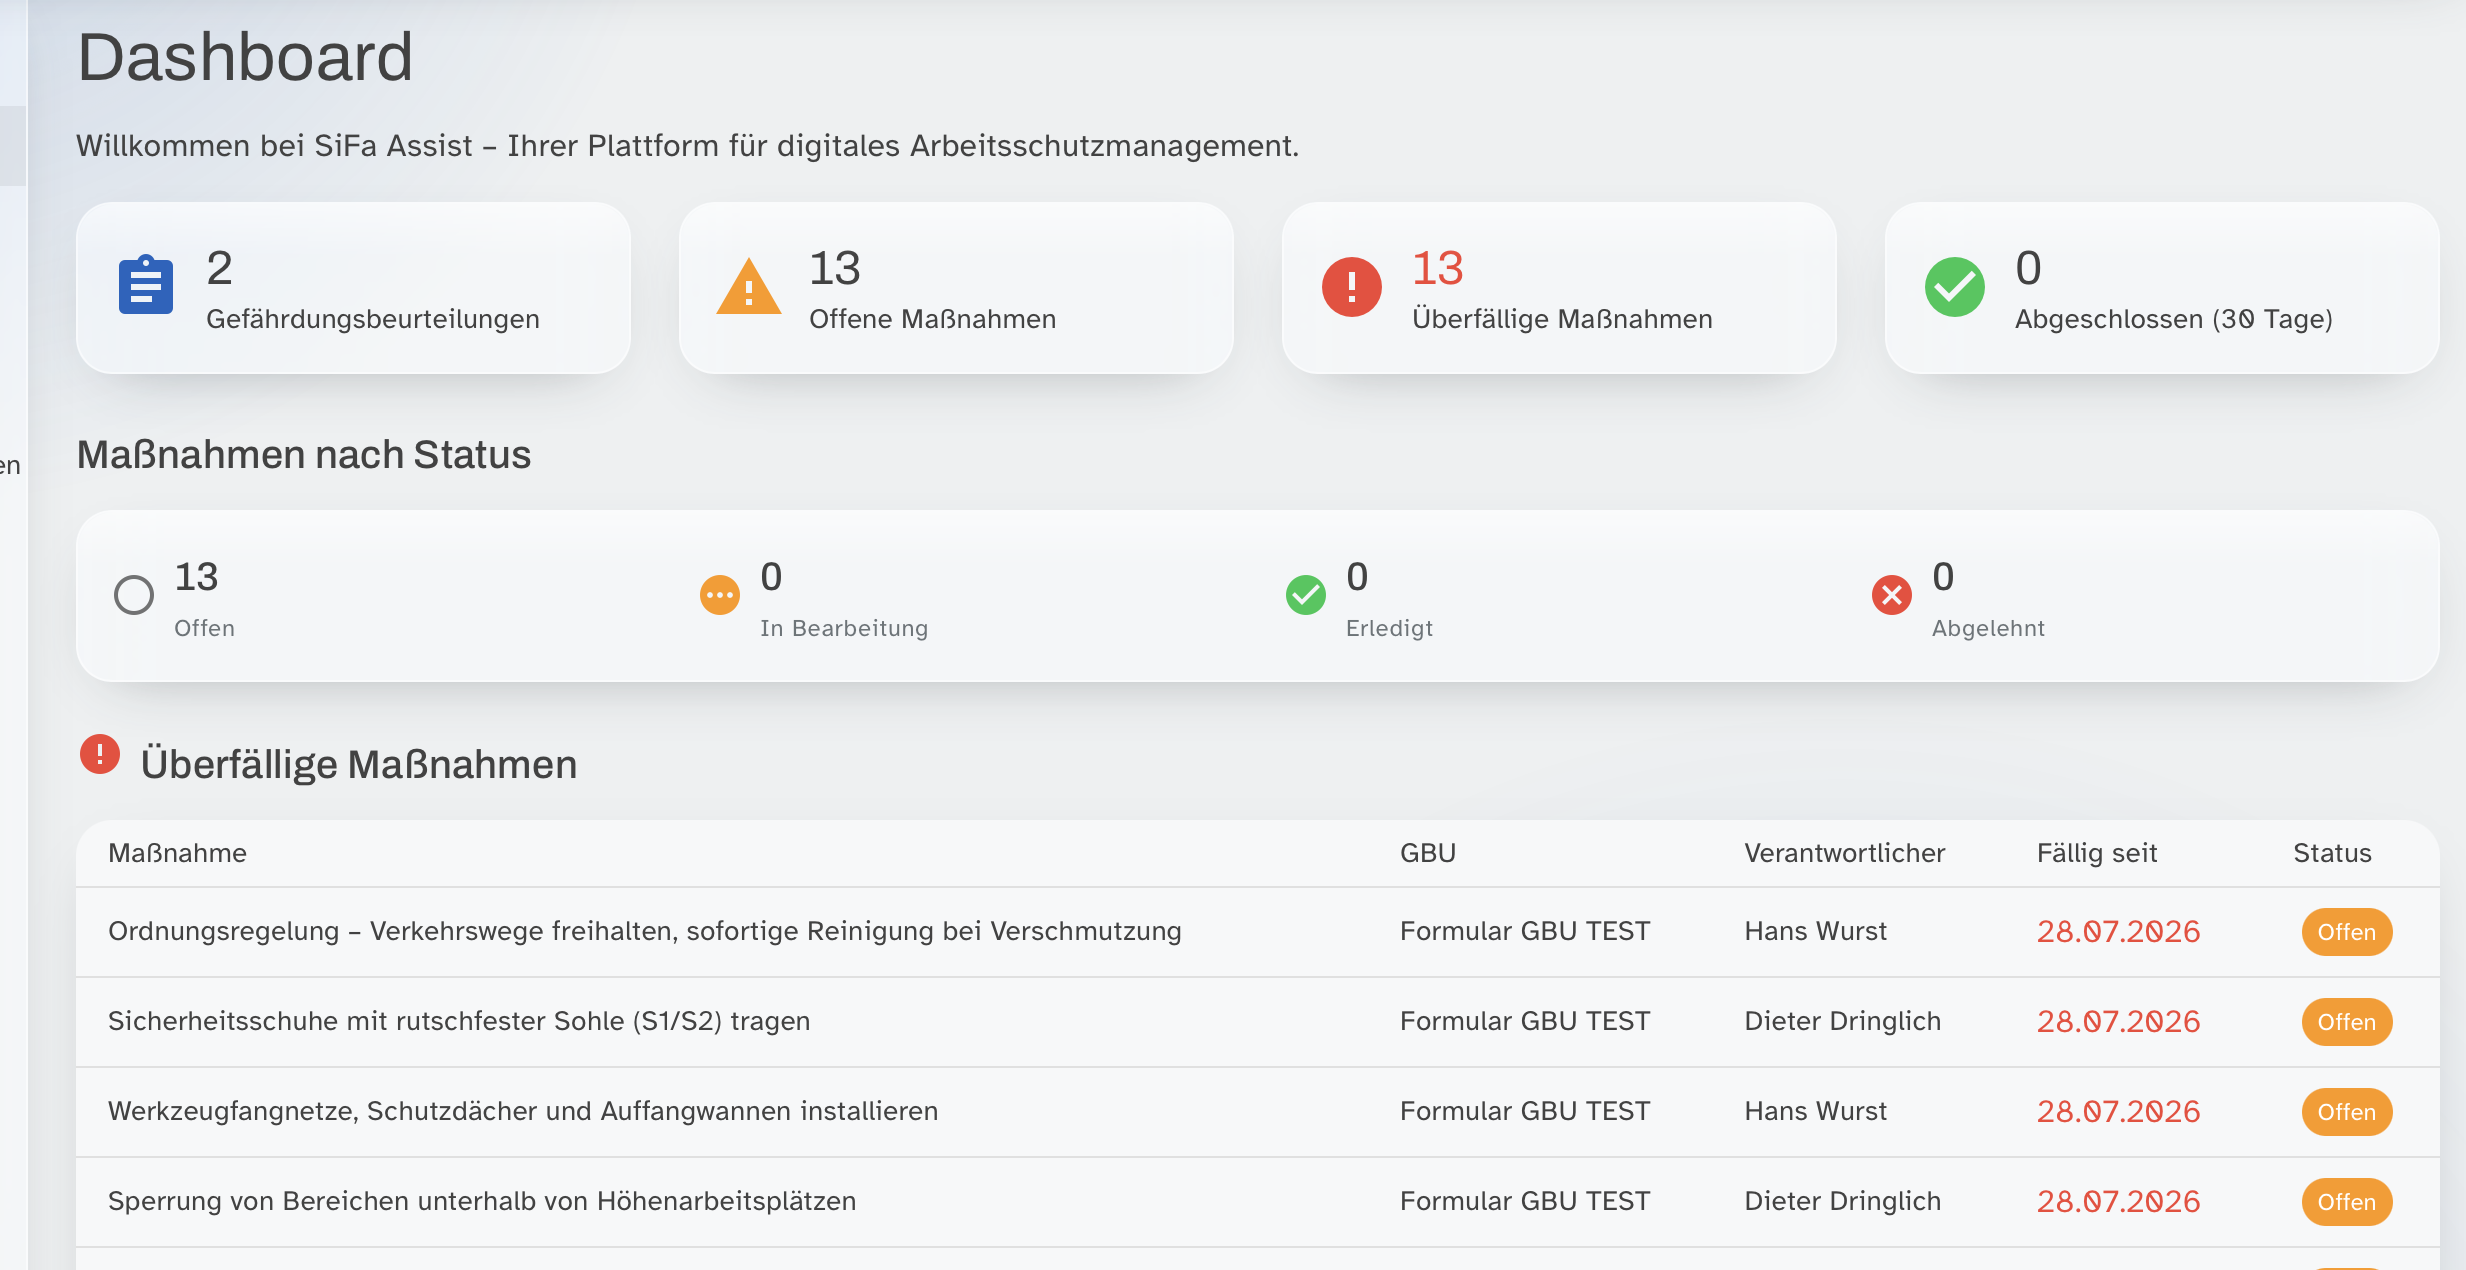Viewport: 2466px width, 1270px height.
Task: Click due date 28.07.2026 in Sicherheitsschuhe row
Action: pos(2119,1021)
